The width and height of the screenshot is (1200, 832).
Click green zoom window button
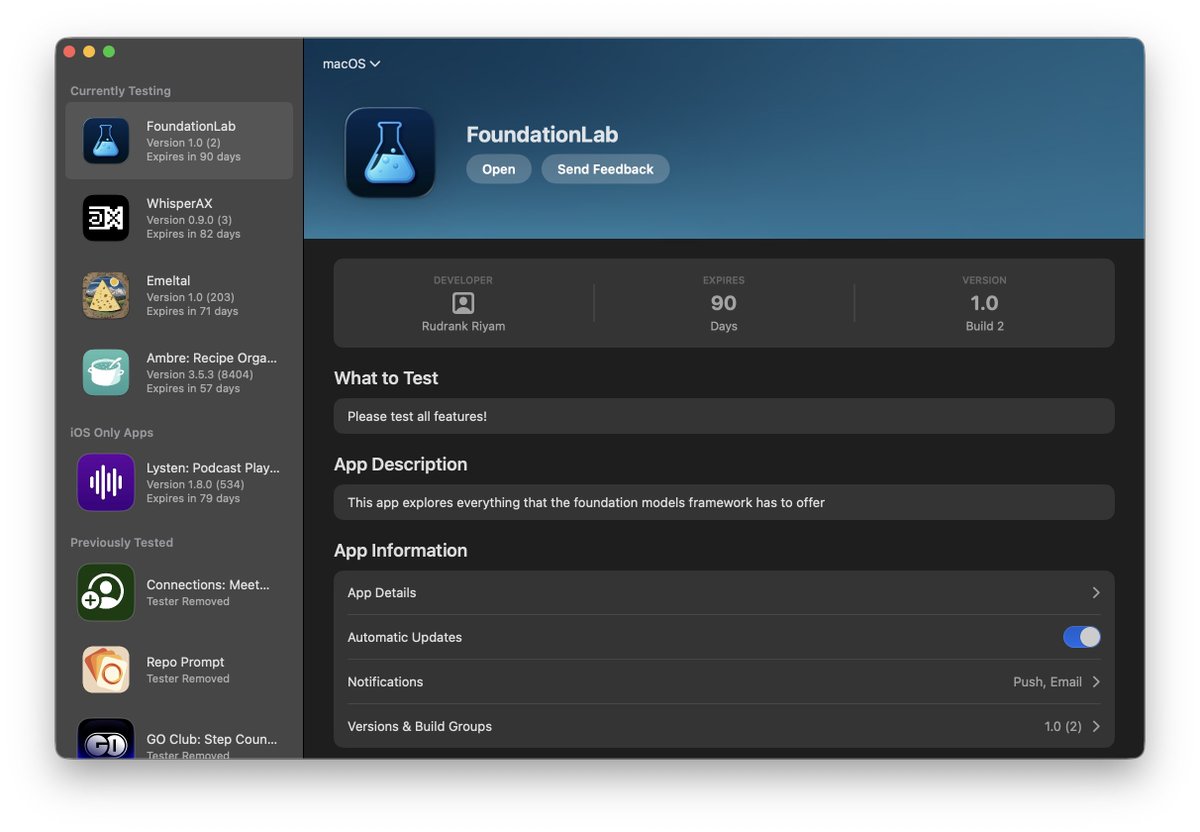tap(109, 51)
